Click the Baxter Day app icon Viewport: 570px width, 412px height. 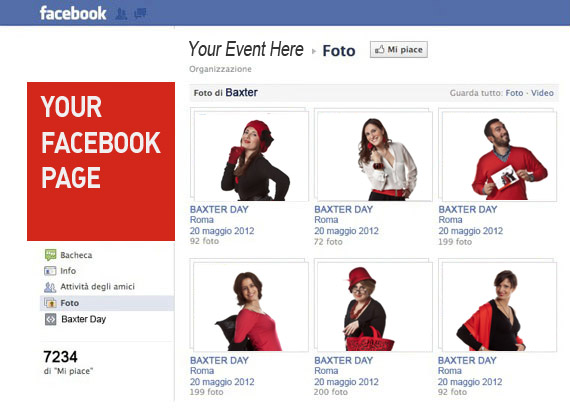coord(51,319)
